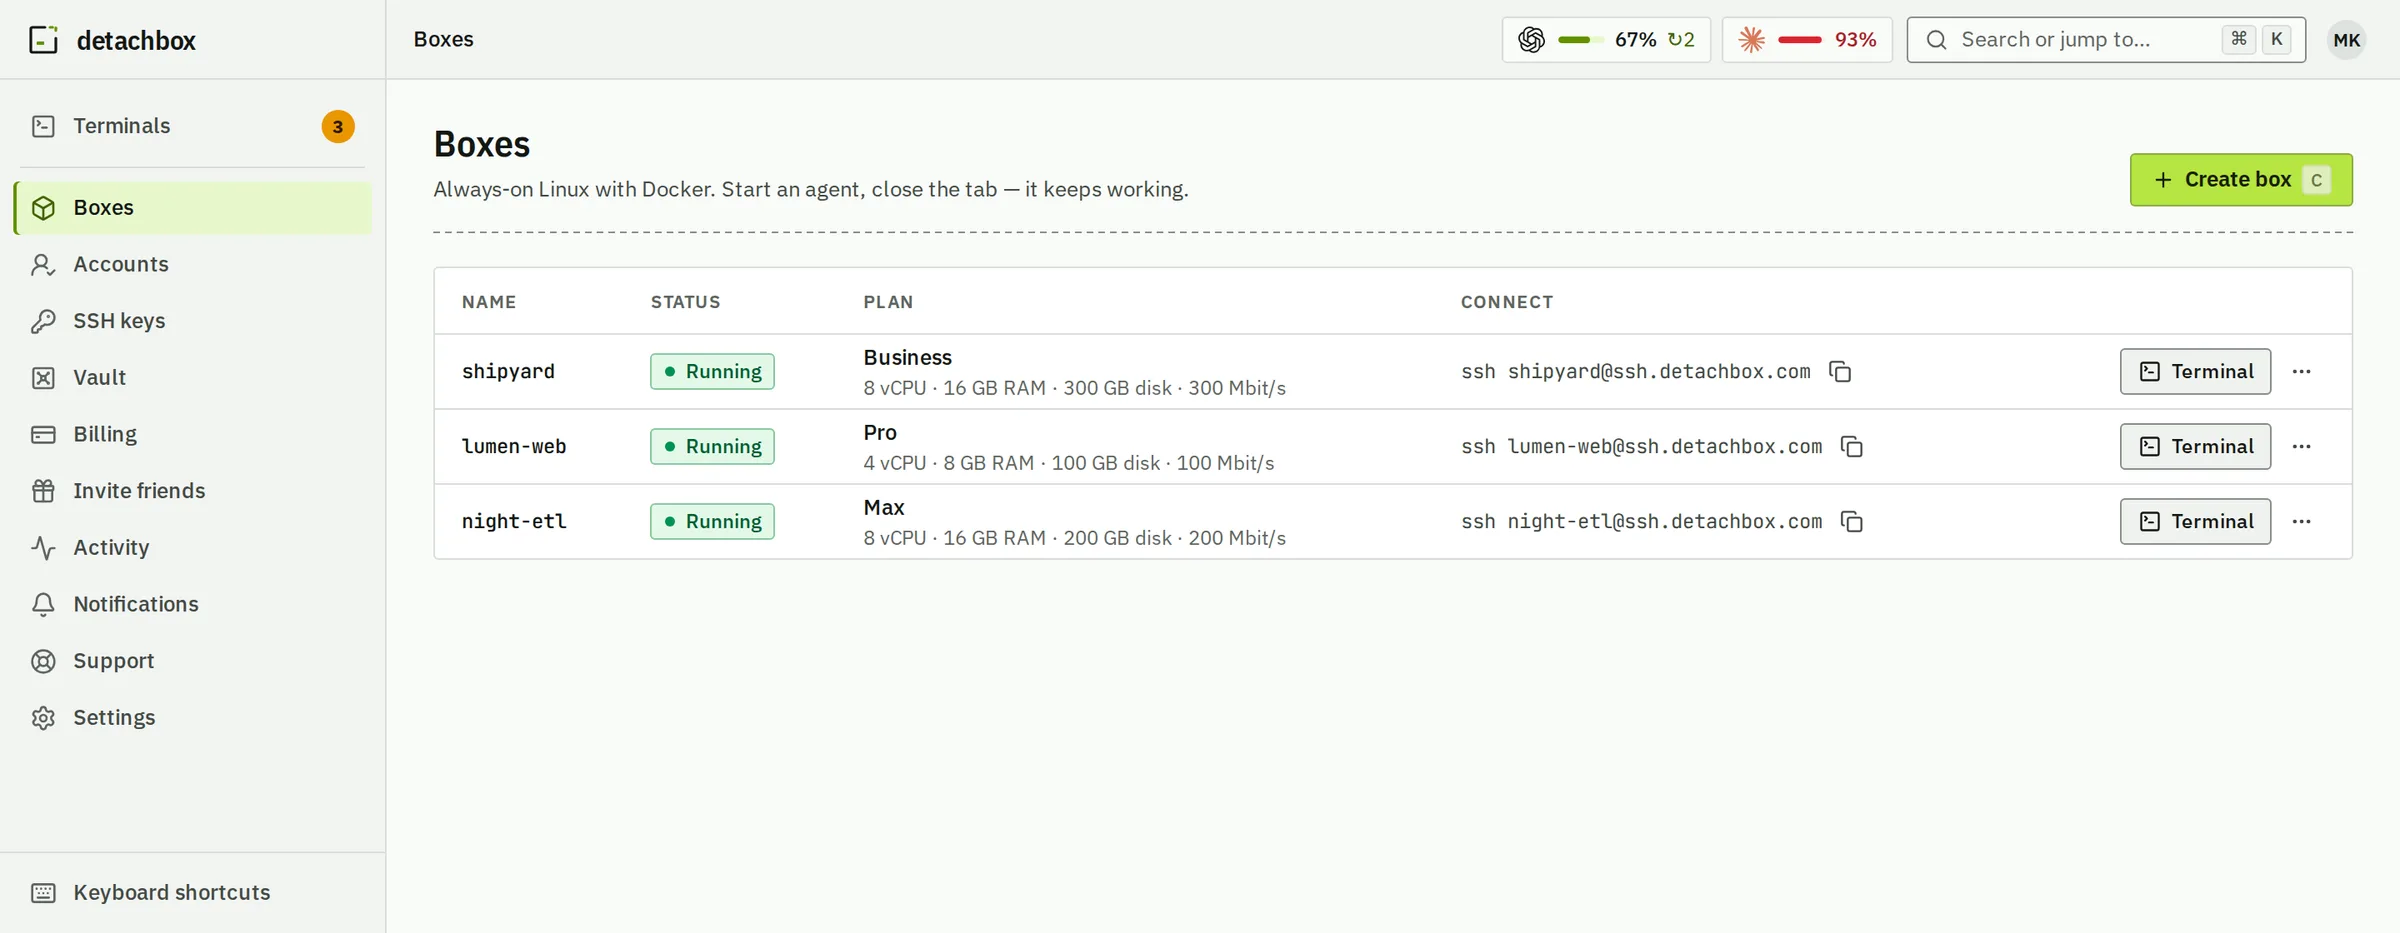
Task: Open the MK user avatar menu
Action: [2346, 40]
